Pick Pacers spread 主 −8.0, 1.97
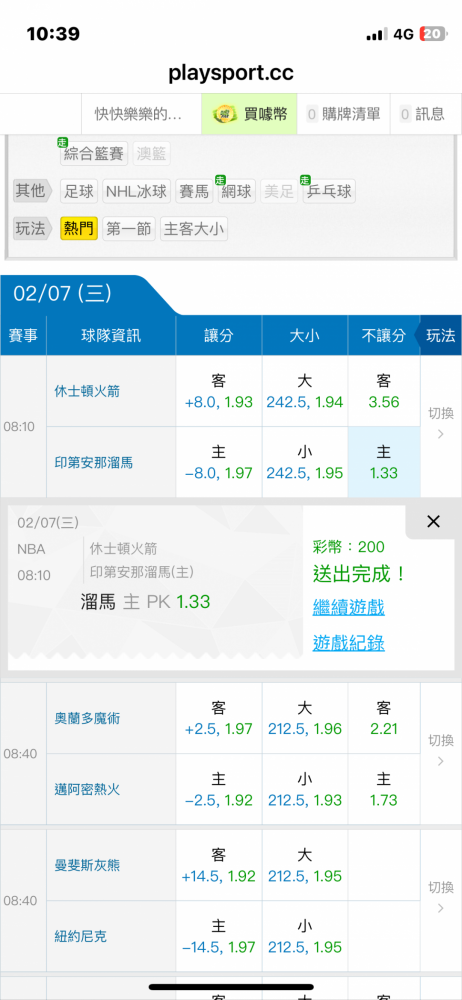This screenshot has width=462, height=1000. [x=219, y=462]
